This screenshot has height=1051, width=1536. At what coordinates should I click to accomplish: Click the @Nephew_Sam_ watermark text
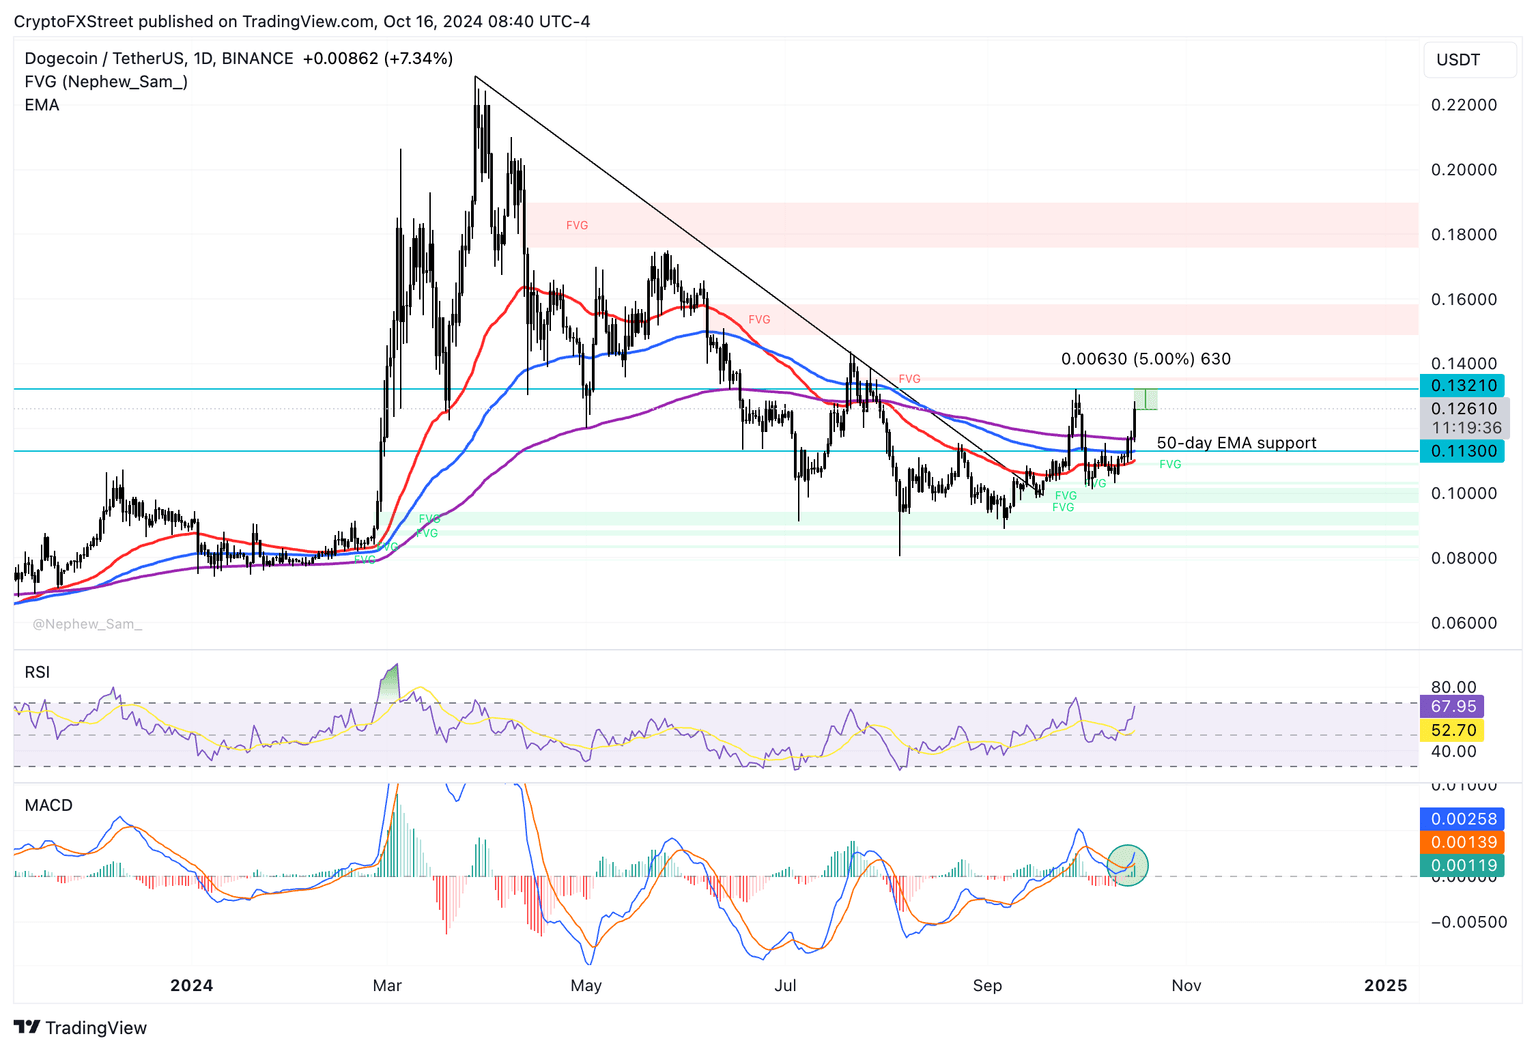point(87,624)
